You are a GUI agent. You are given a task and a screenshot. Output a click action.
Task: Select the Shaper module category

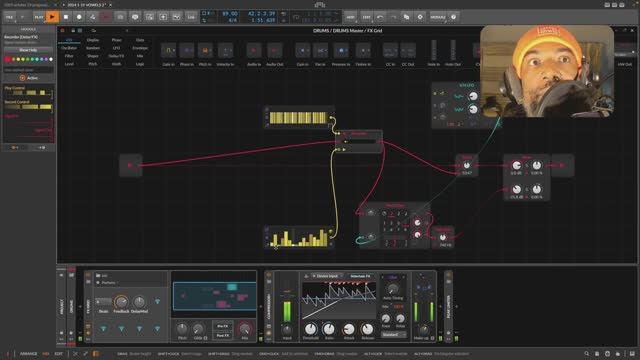[x=93, y=56]
